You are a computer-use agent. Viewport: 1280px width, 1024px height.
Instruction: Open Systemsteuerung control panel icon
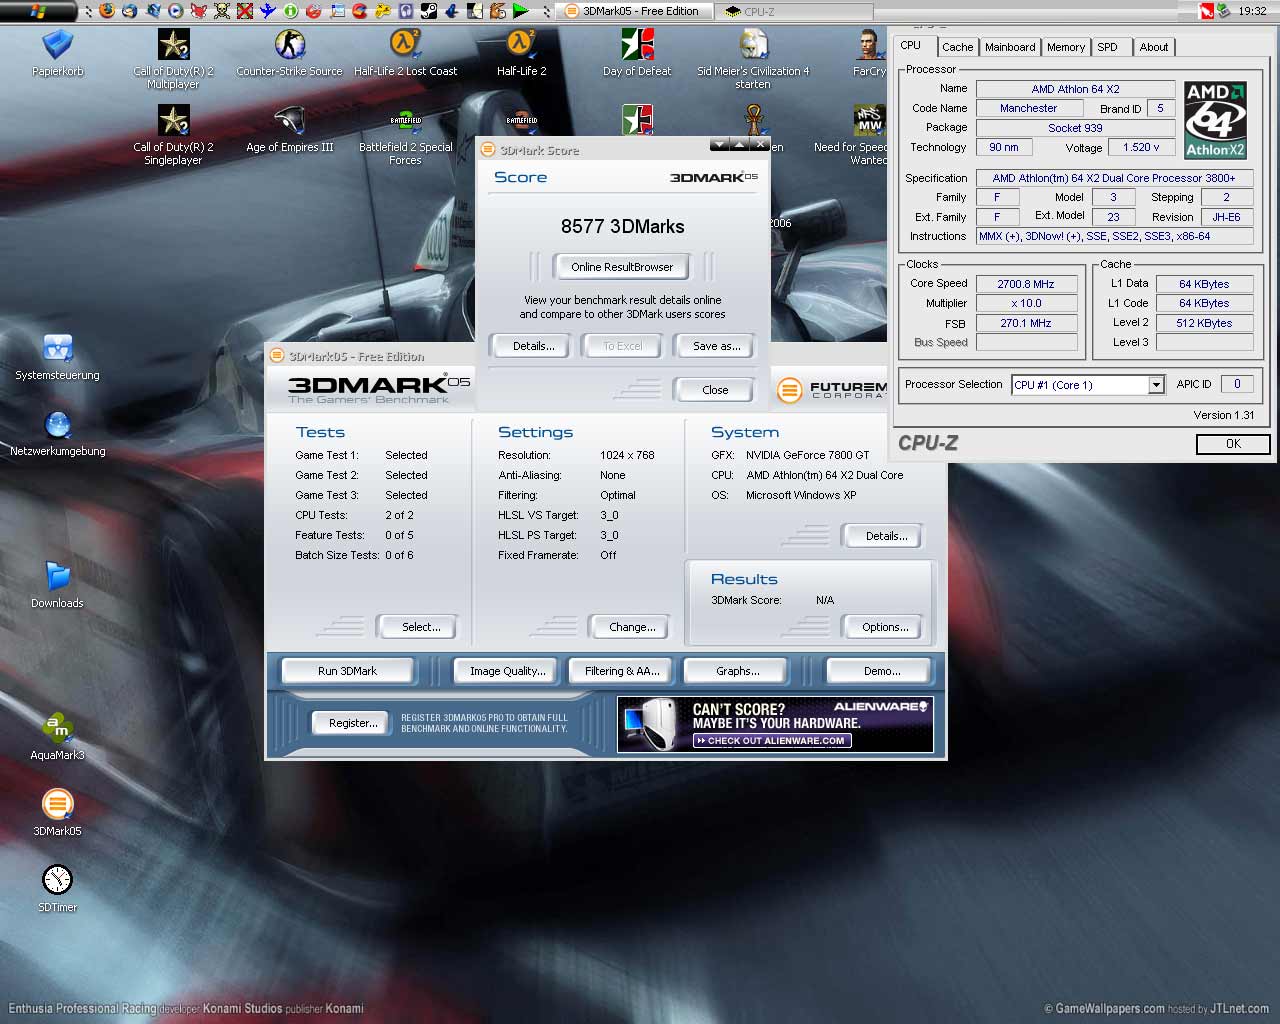(57, 349)
